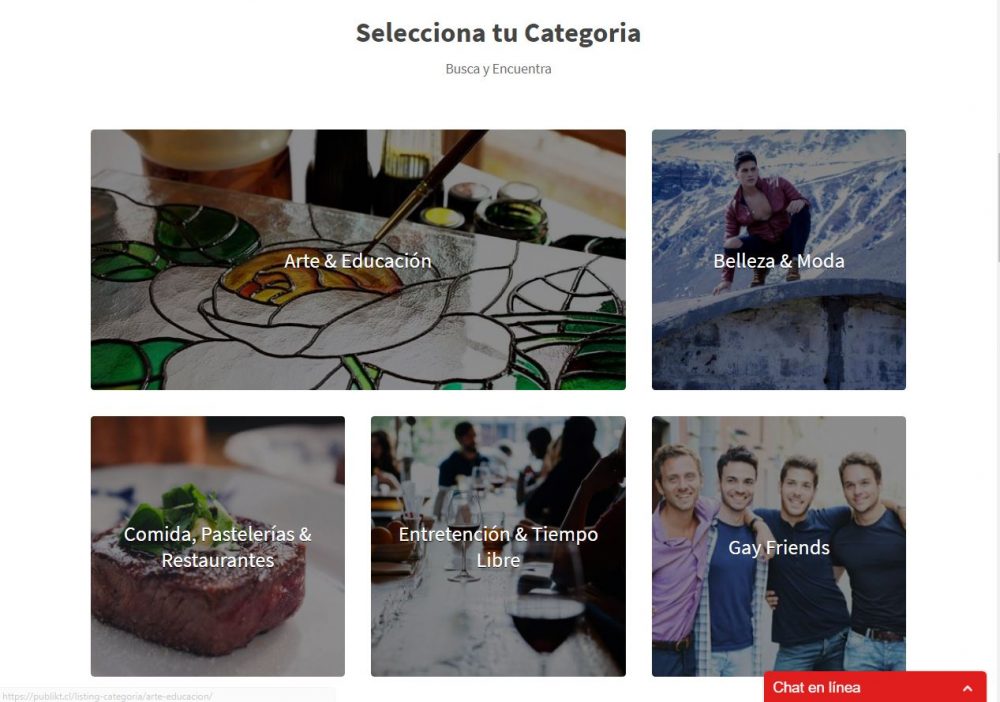1000x702 pixels.
Task: Go to Entretención & Tiempo Libre label
Action: [498, 547]
